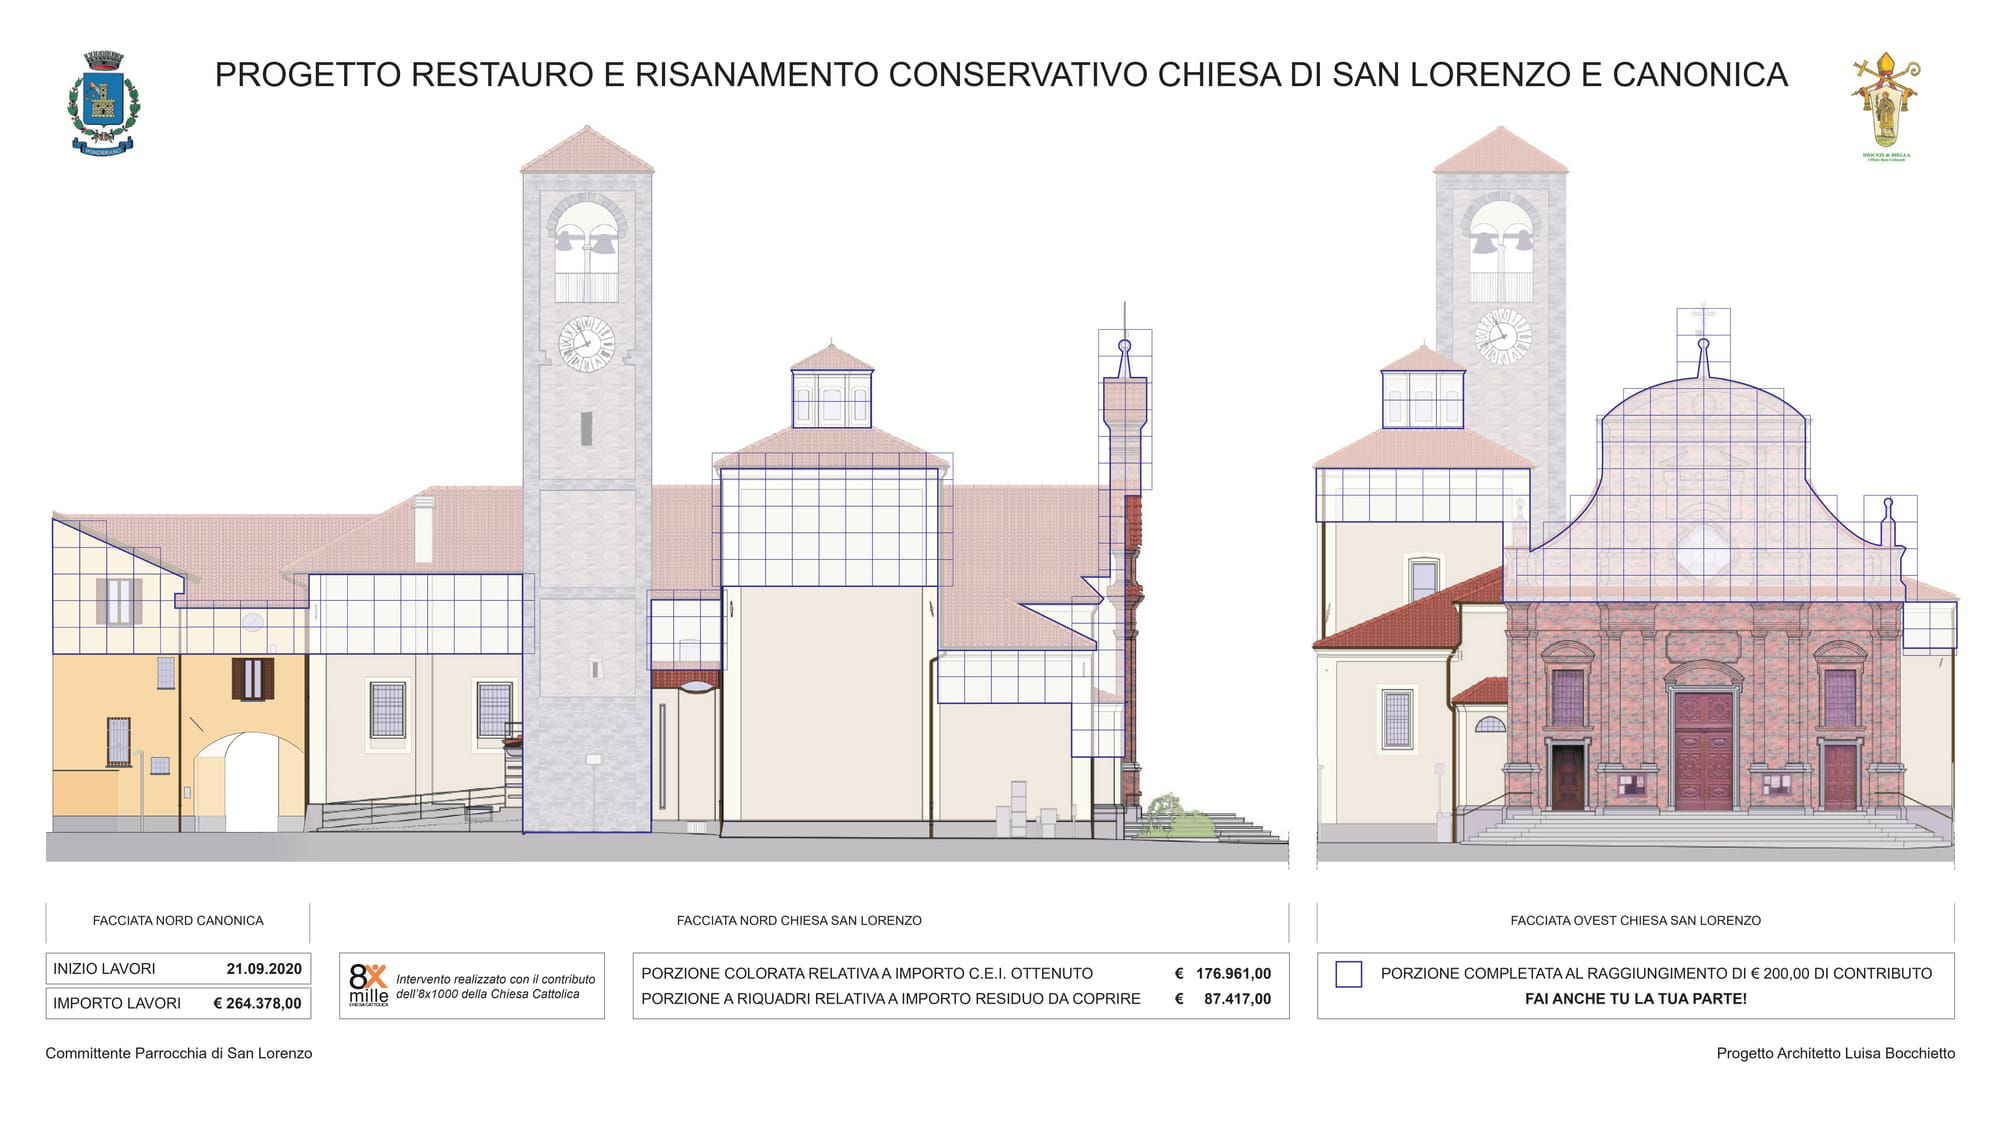Click 'PORZIONE COLORATA RELATIVA A IMPORTO C.E.I. OTTENUTO'
This screenshot has width=2000, height=1121.
click(x=867, y=973)
